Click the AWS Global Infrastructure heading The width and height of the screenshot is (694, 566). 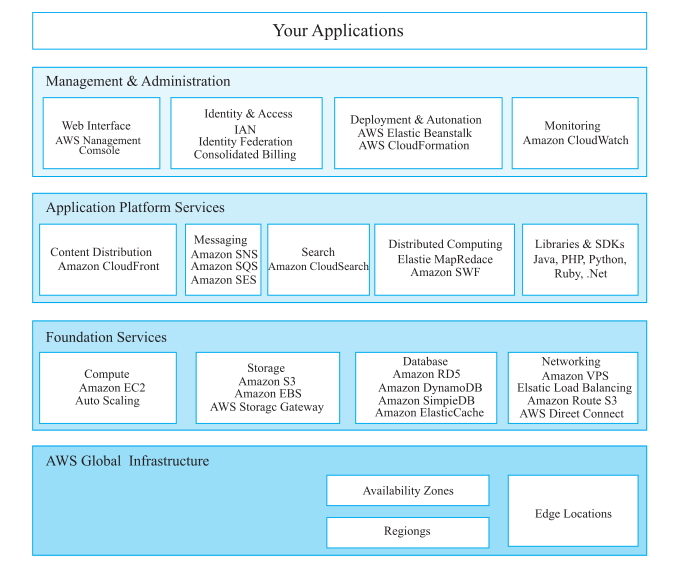[x=127, y=461]
